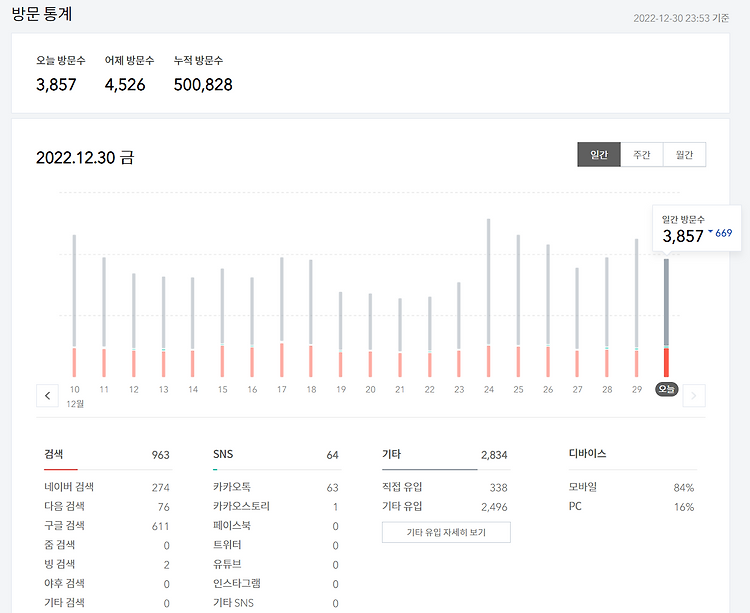Switch to 일간 daily view tab

click(x=599, y=154)
